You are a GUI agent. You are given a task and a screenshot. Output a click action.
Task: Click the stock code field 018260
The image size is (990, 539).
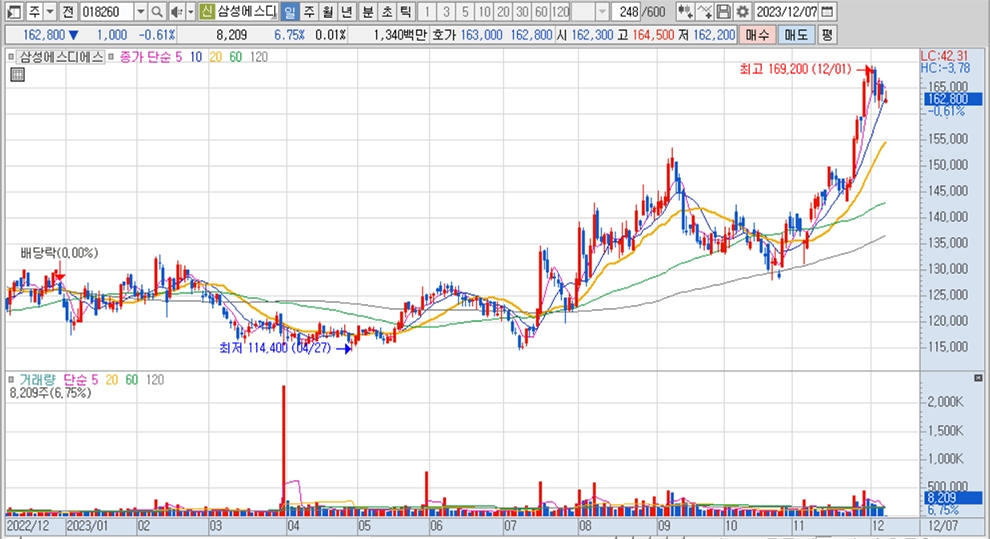click(106, 11)
